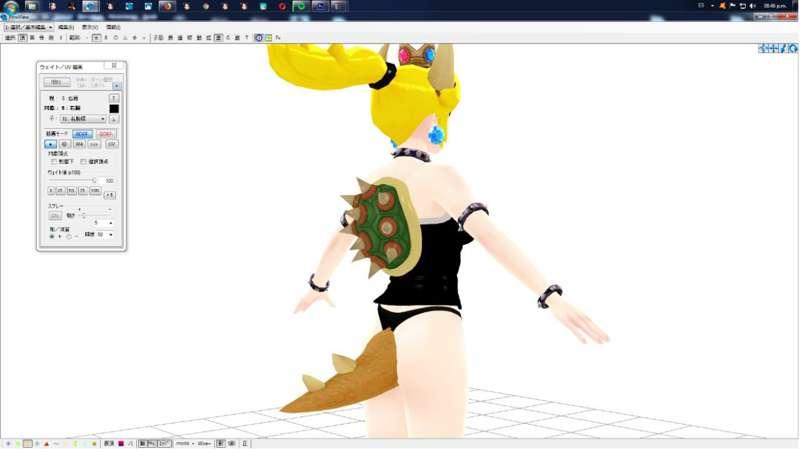The height and width of the screenshot is (449, 800).
Task: Click the clock in the system tray
Action: tap(775, 6)
